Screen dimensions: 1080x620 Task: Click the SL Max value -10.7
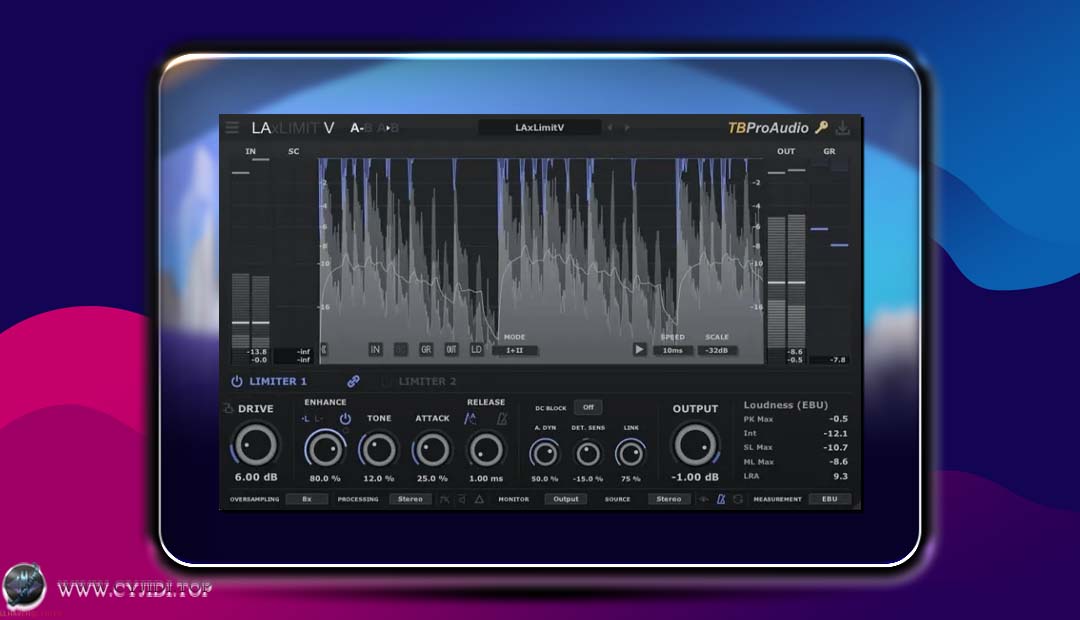835,447
